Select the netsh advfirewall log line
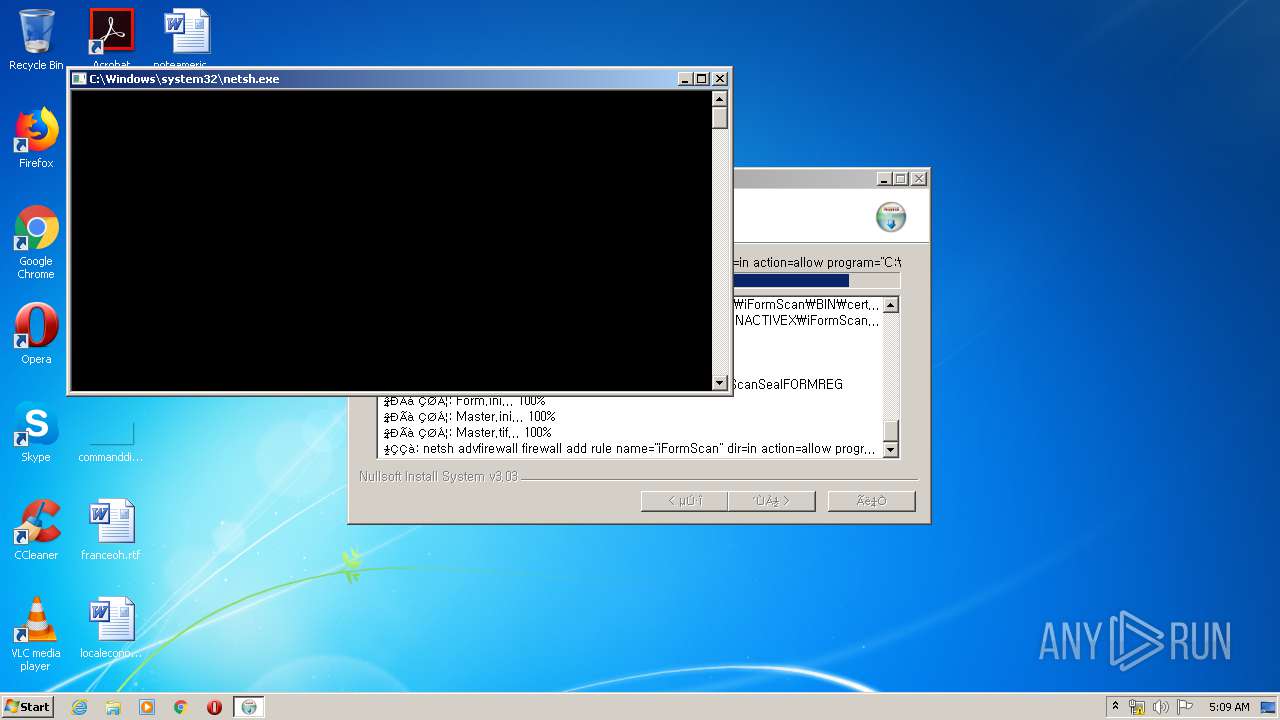 point(631,449)
